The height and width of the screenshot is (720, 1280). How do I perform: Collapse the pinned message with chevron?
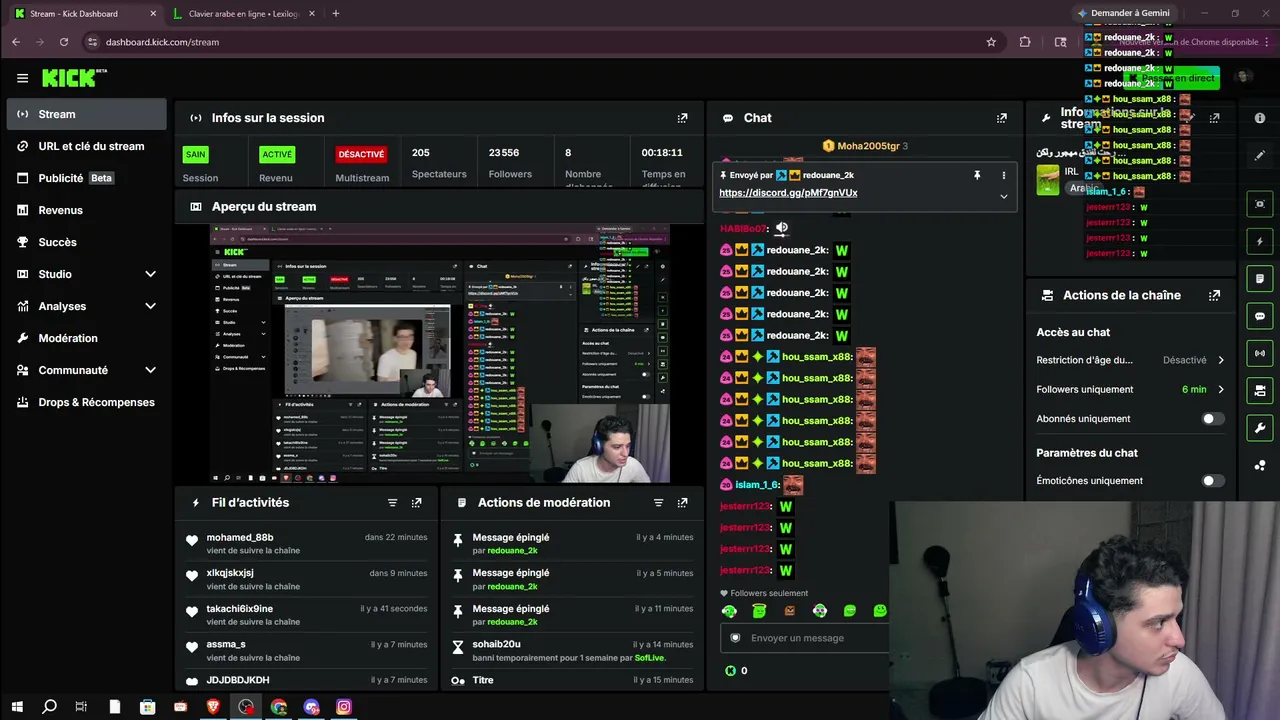[1004, 196]
